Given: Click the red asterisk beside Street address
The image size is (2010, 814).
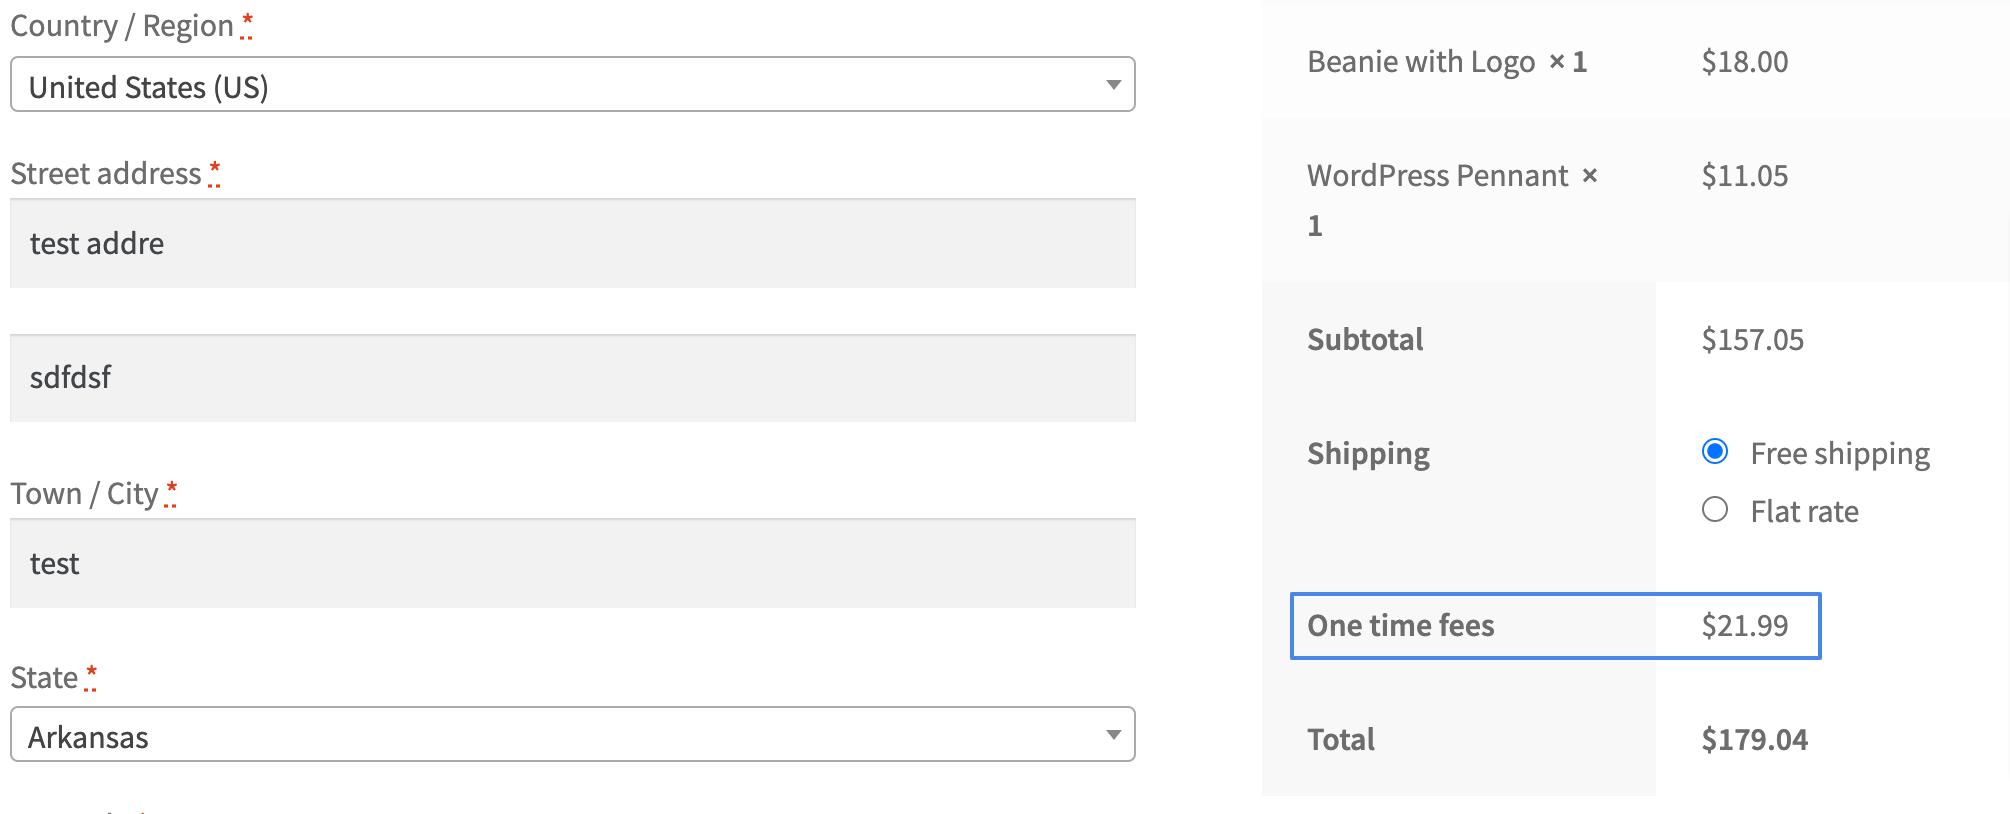Looking at the screenshot, I should pyautogui.click(x=214, y=170).
